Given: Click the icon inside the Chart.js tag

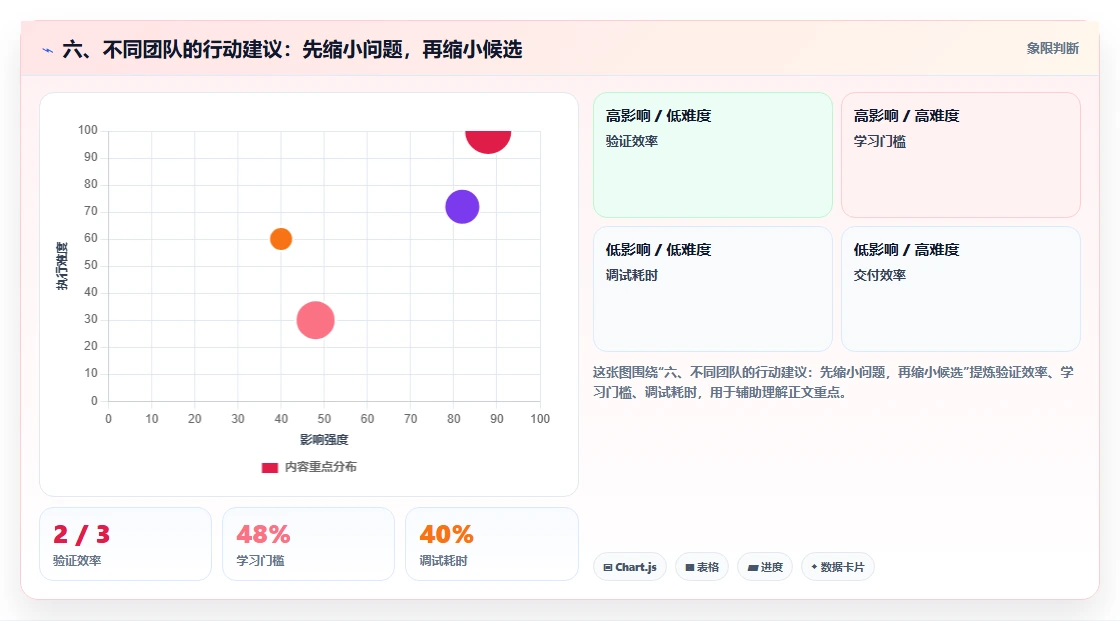Looking at the screenshot, I should [608, 567].
